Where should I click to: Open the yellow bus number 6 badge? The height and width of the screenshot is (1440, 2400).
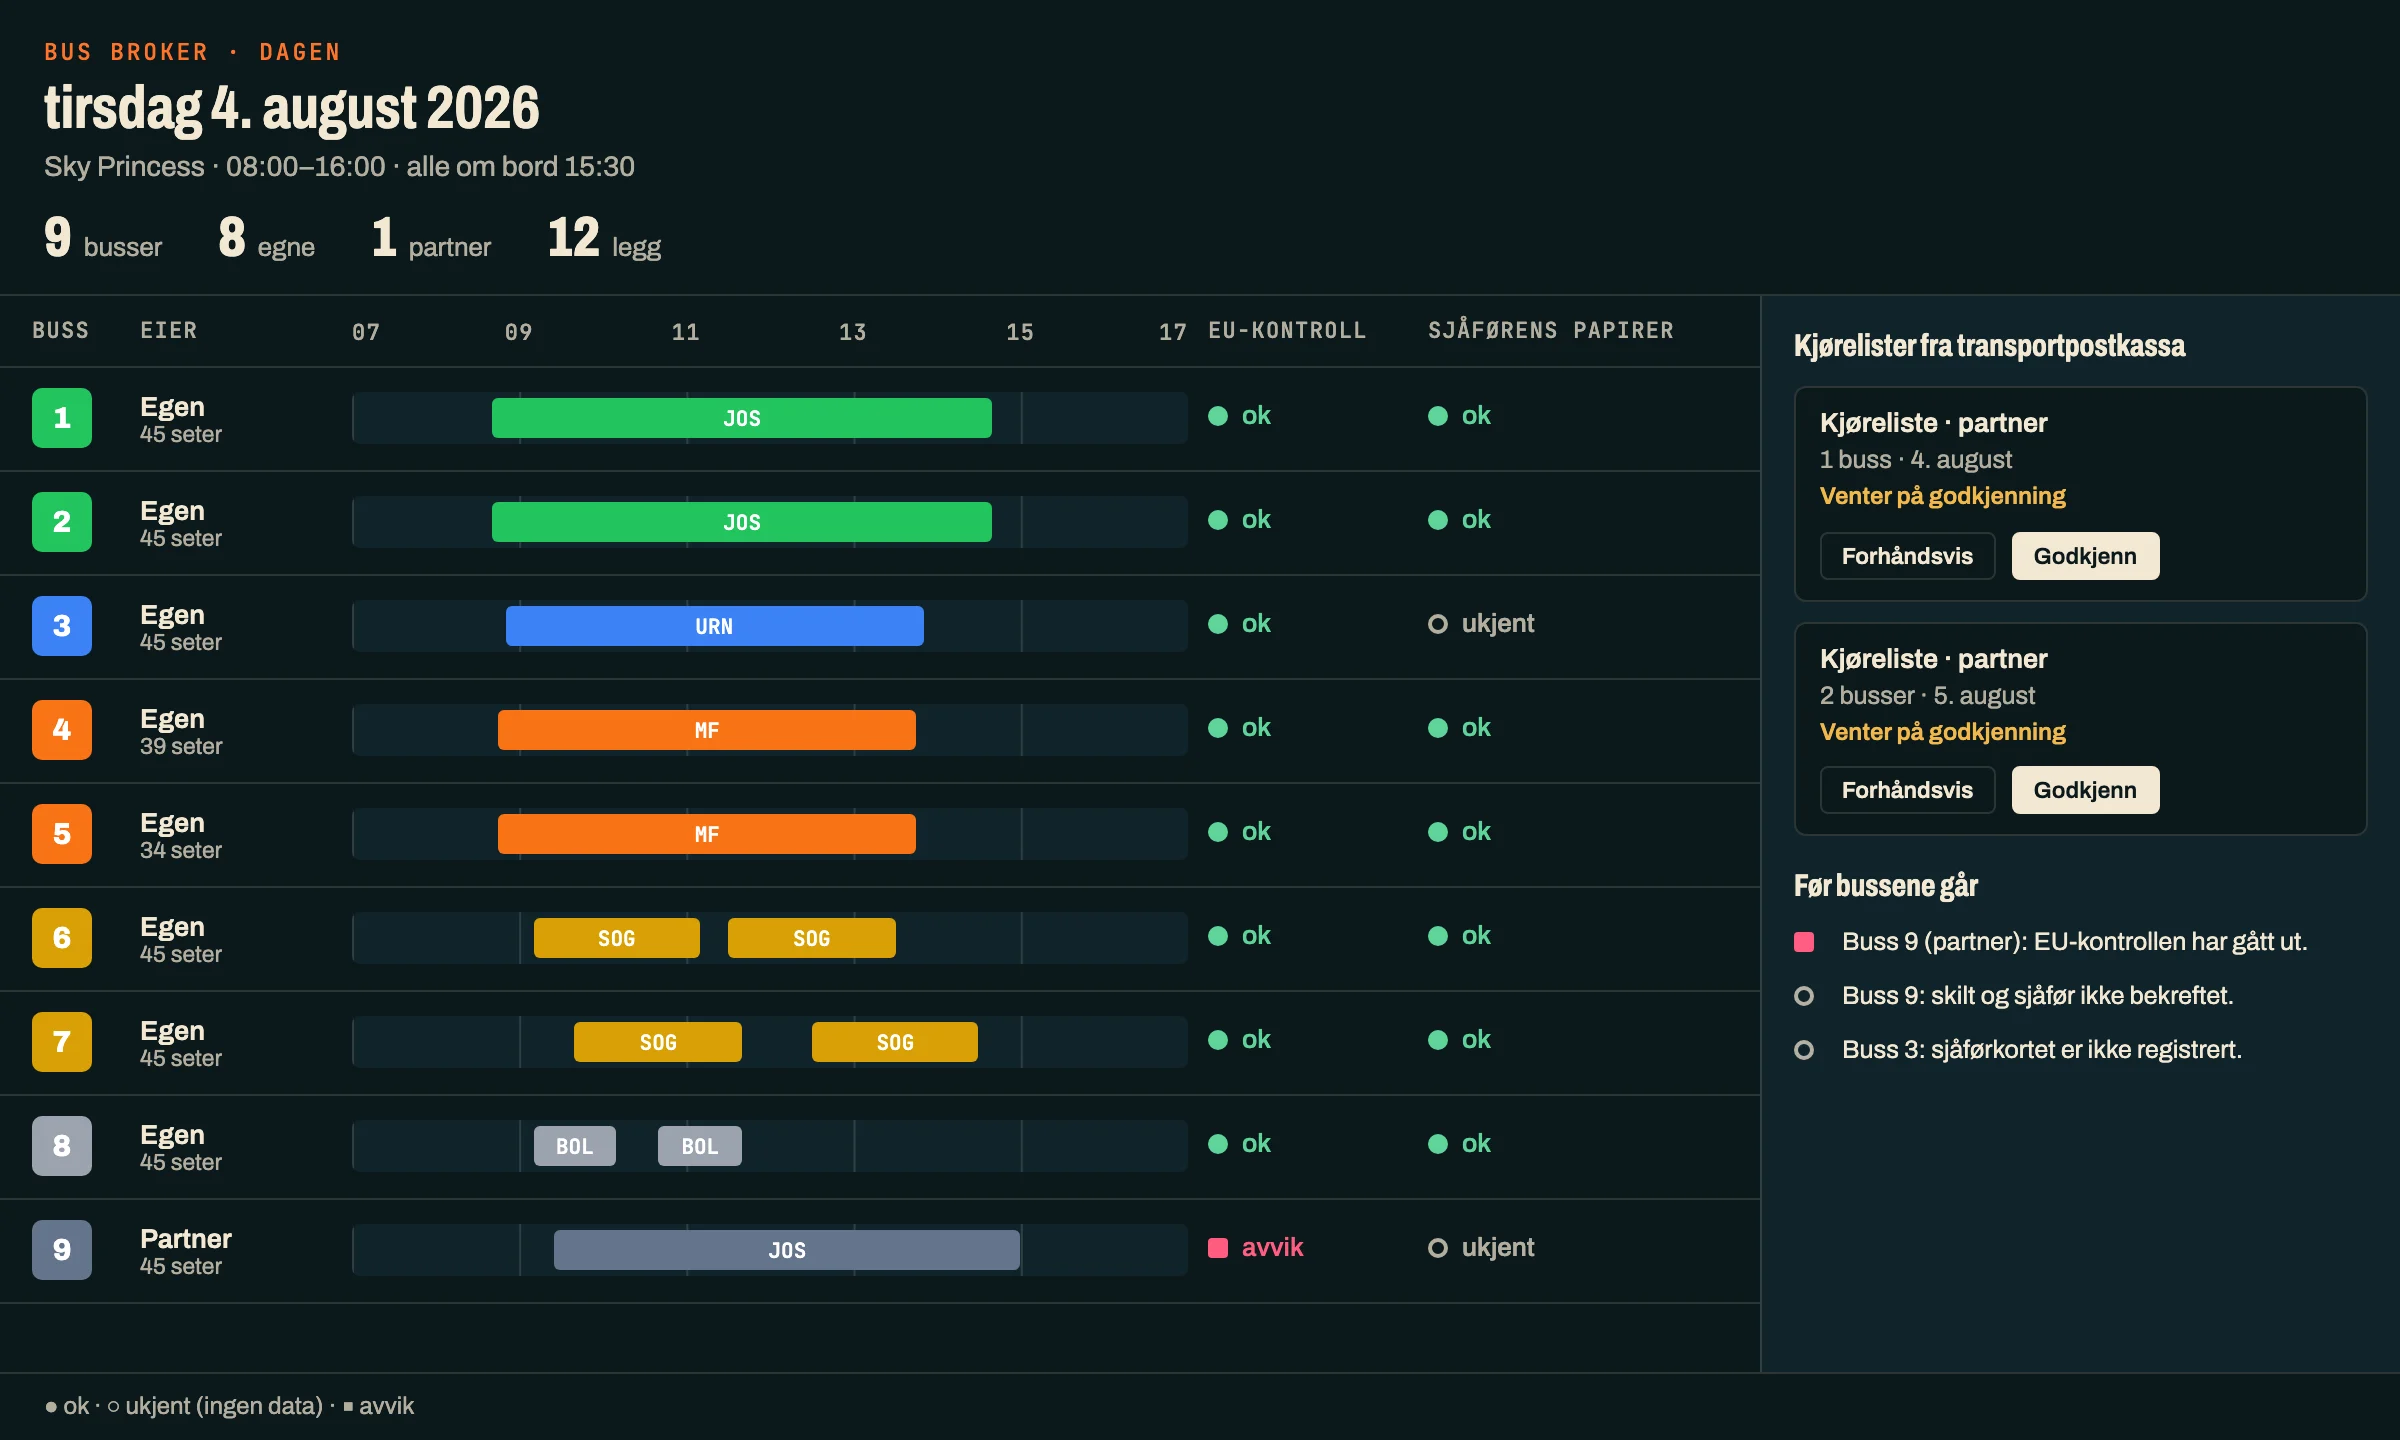[62, 938]
